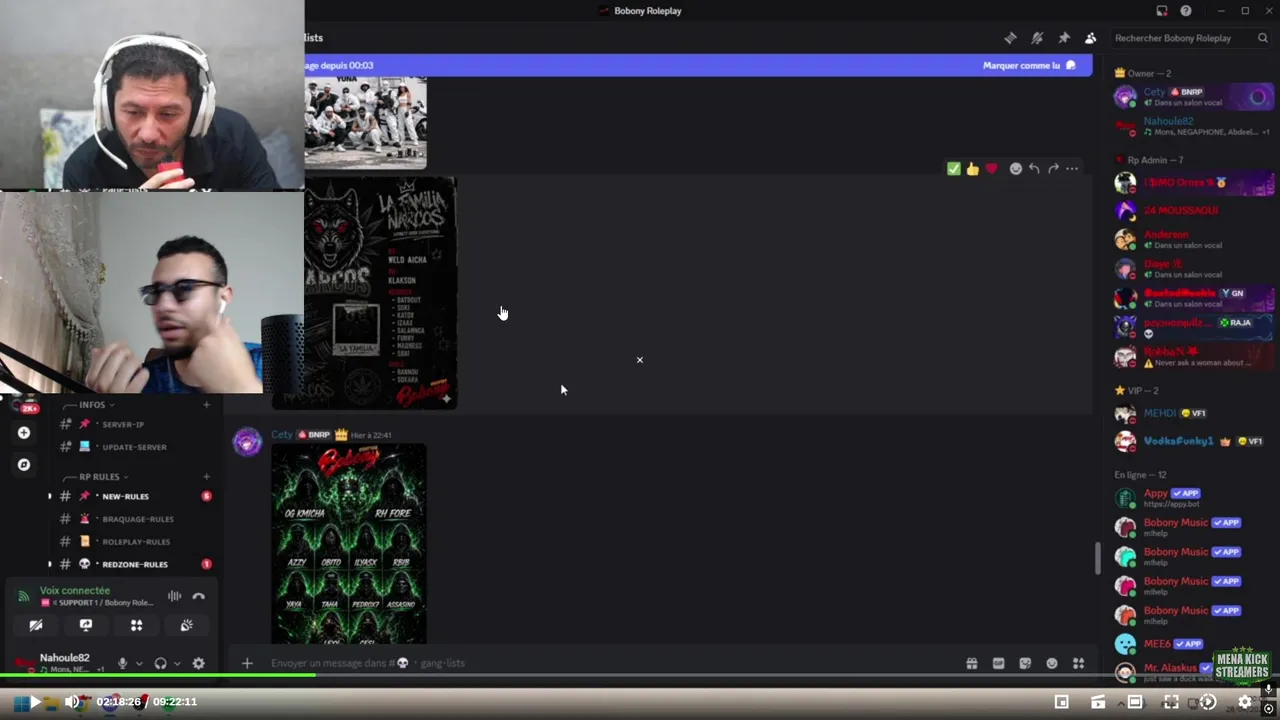Click the search magnifier icon
The width and height of the screenshot is (1280, 720).
[1262, 38]
